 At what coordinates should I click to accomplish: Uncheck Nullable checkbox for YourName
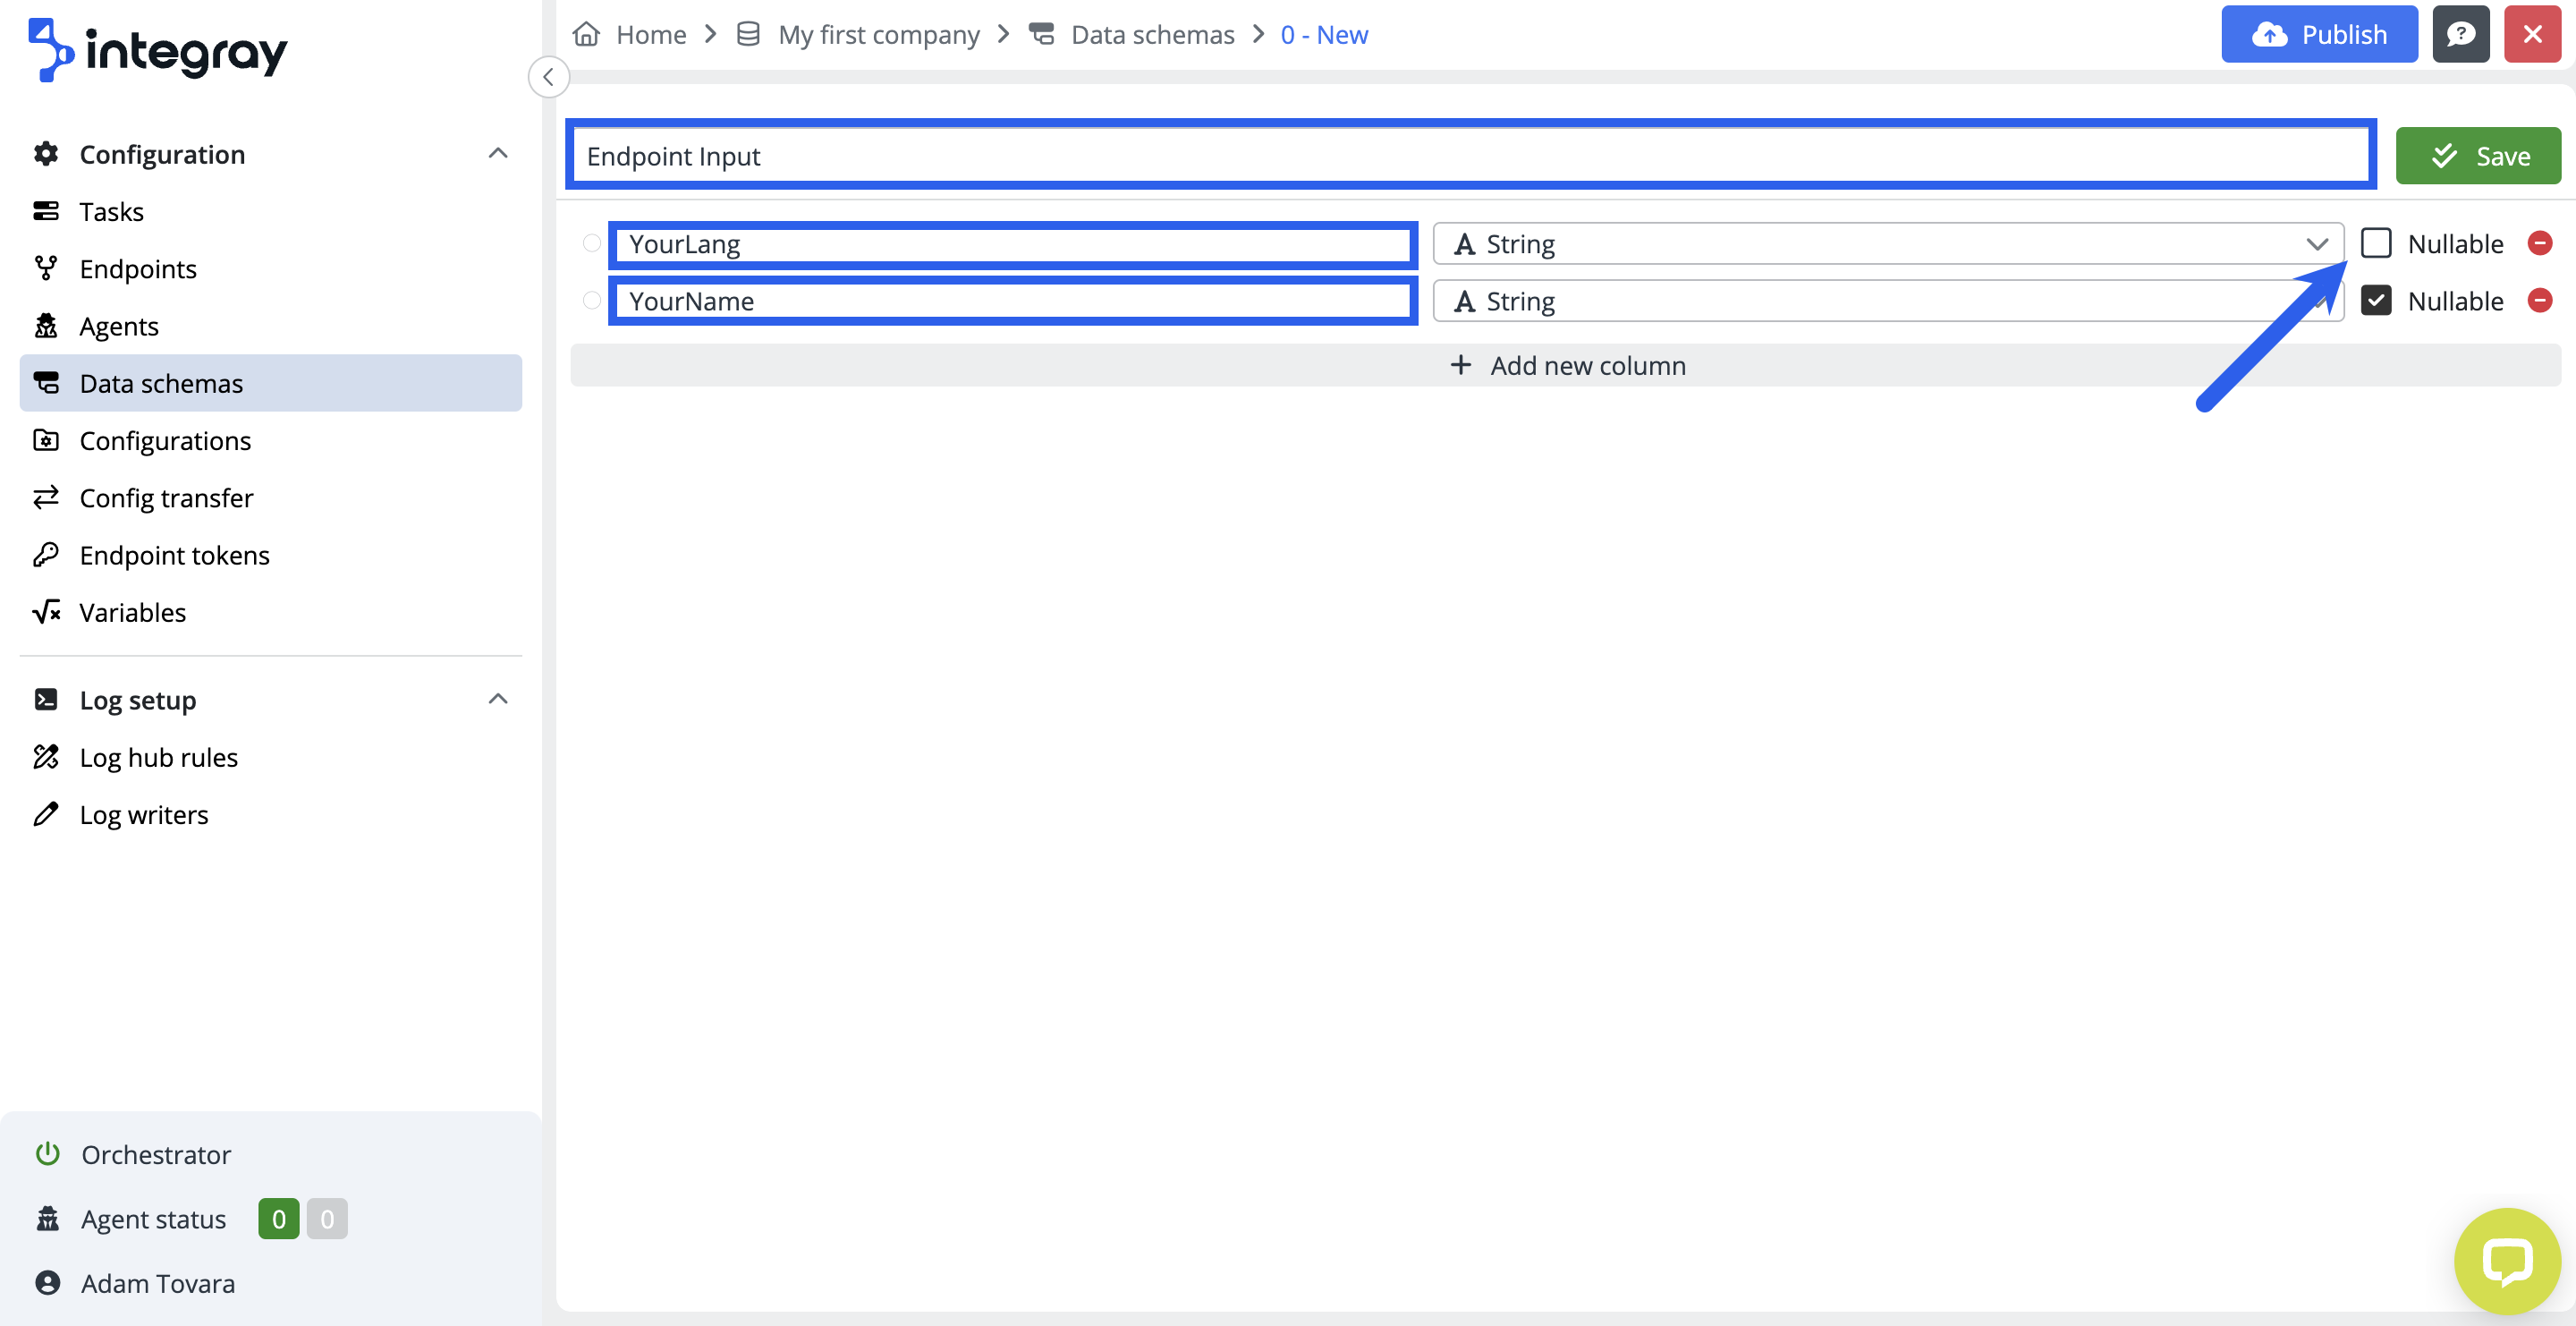(2375, 300)
